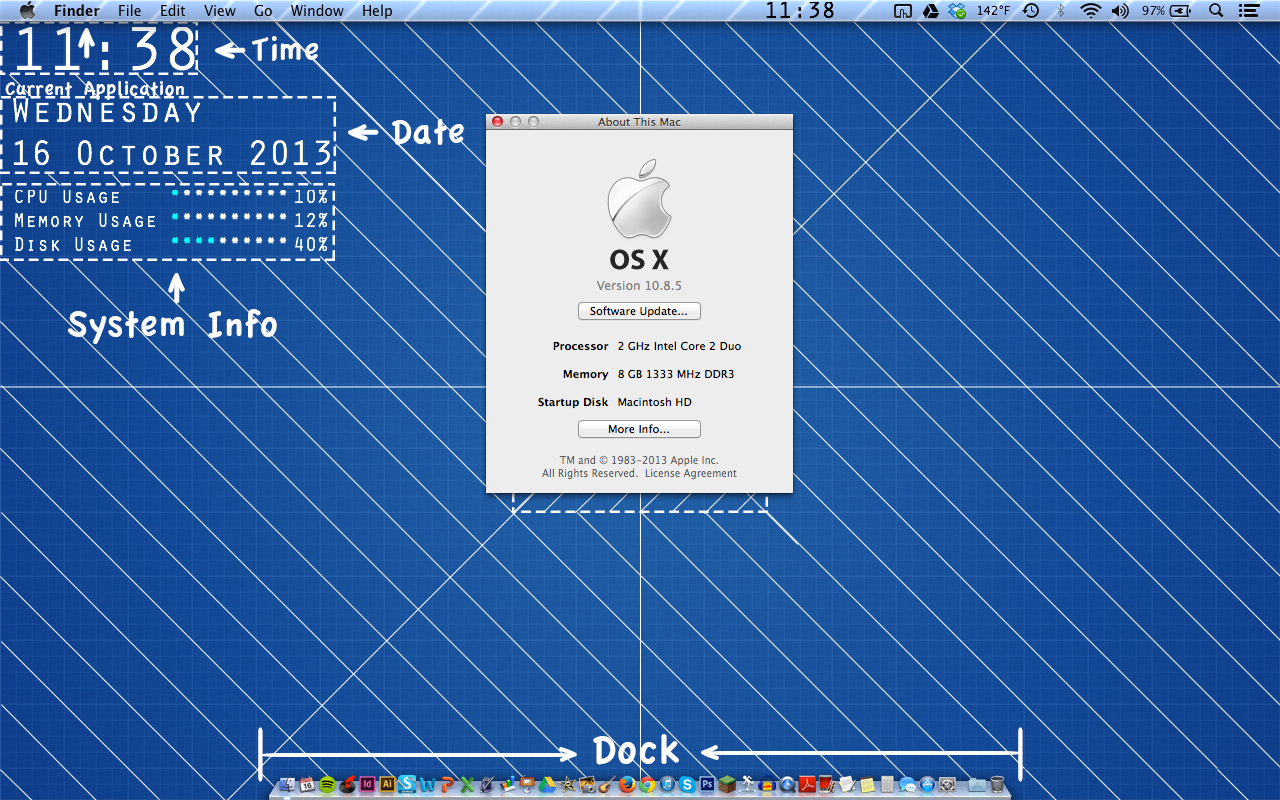Open iPhoto from the dock

(x=587, y=785)
